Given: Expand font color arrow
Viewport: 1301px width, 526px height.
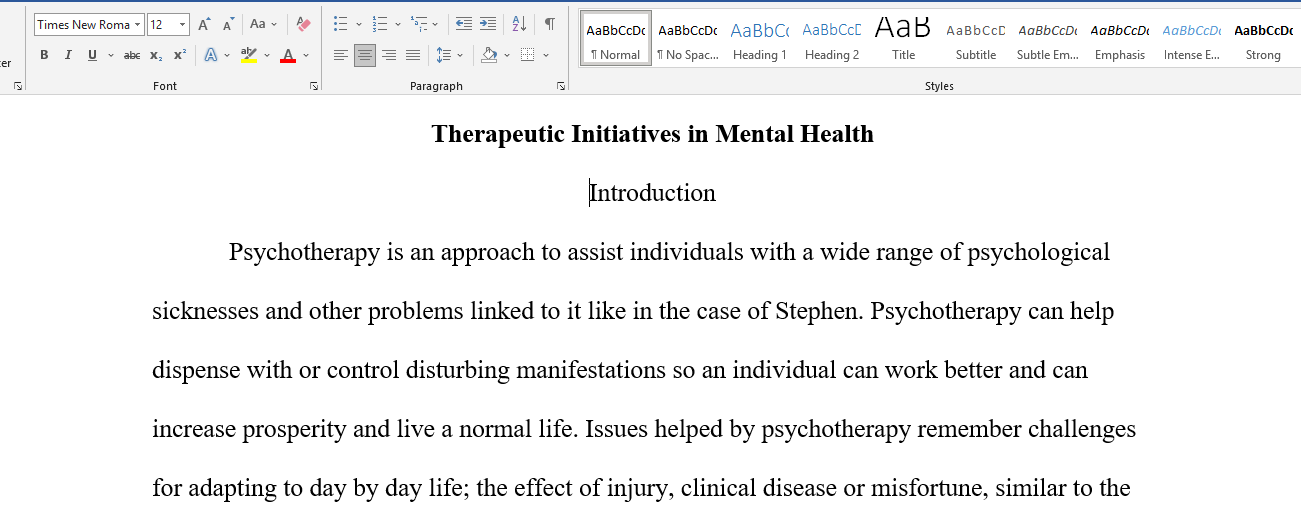Looking at the screenshot, I should click(306, 55).
